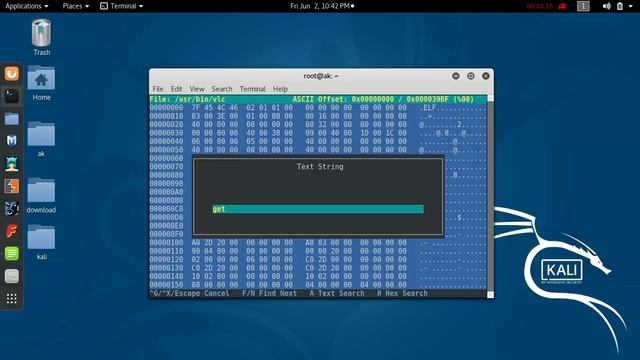The image size is (640, 360).
Task: Click the Text String dialog title
Action: 320,167
